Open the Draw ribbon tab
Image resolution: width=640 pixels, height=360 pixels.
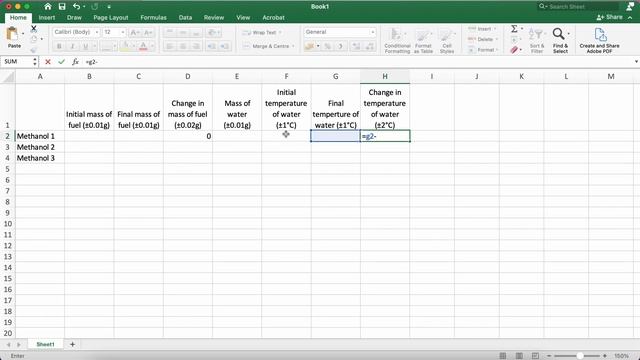click(74, 18)
